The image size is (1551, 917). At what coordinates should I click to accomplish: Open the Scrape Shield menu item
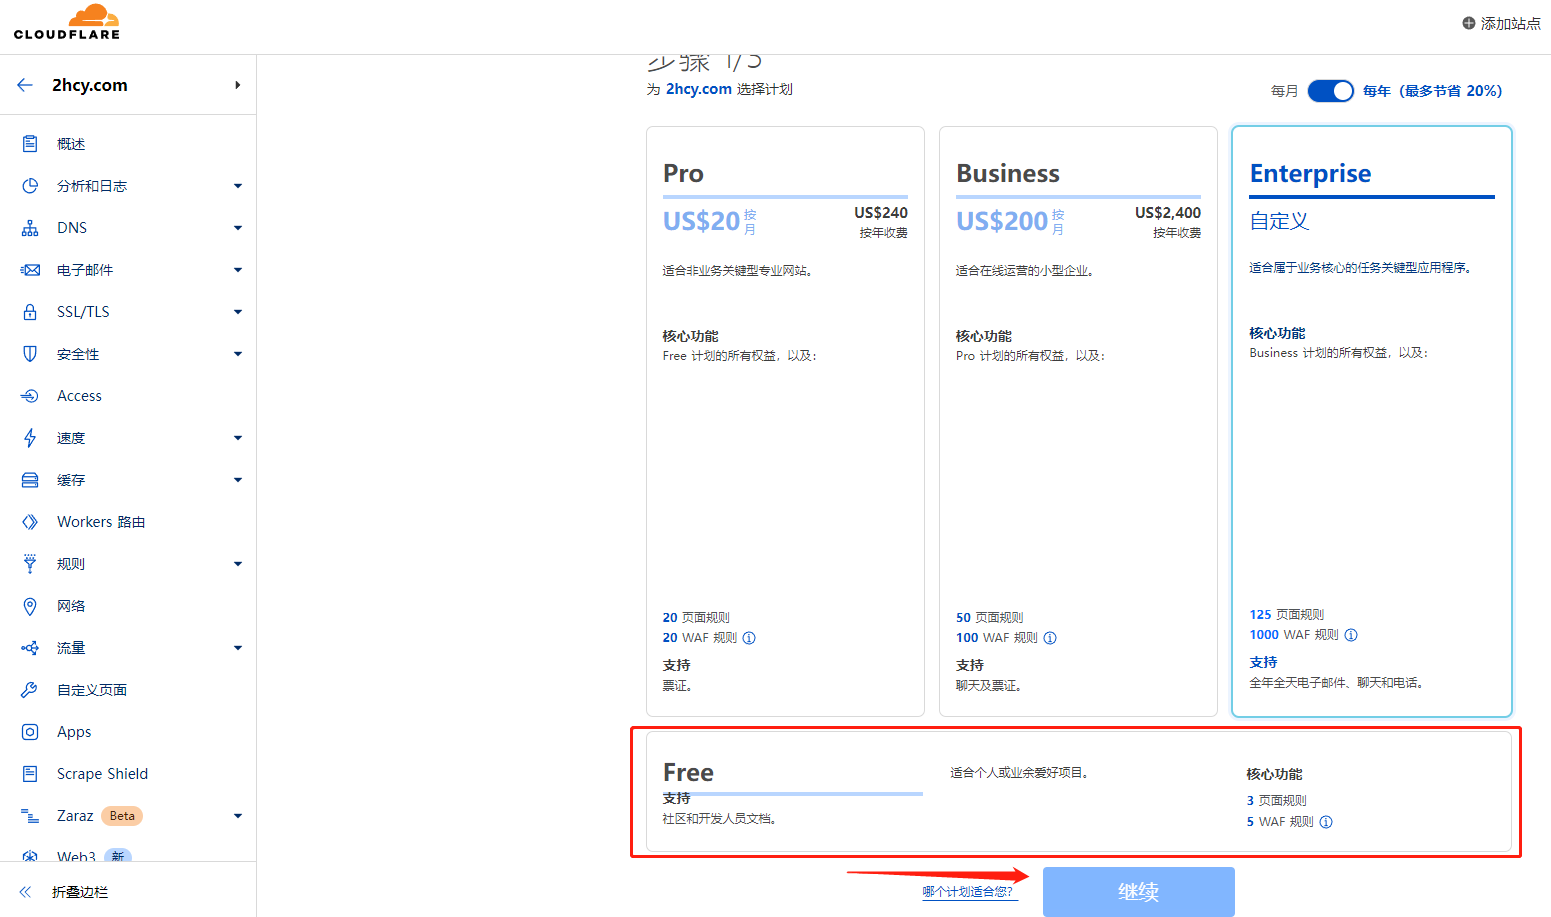[128, 774]
